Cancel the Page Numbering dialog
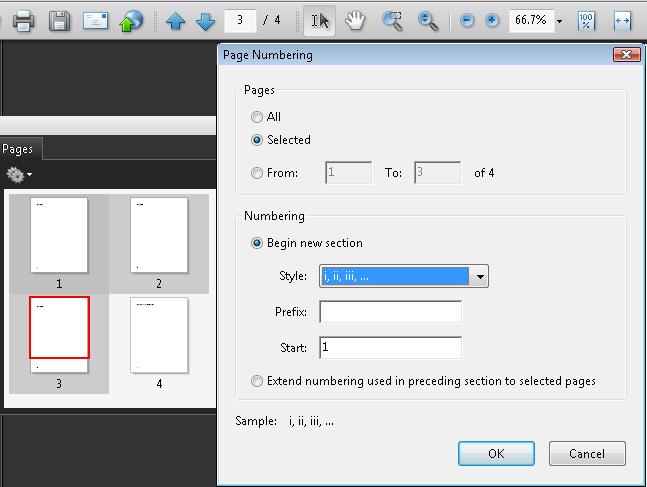This screenshot has height=487, width=647. (586, 453)
